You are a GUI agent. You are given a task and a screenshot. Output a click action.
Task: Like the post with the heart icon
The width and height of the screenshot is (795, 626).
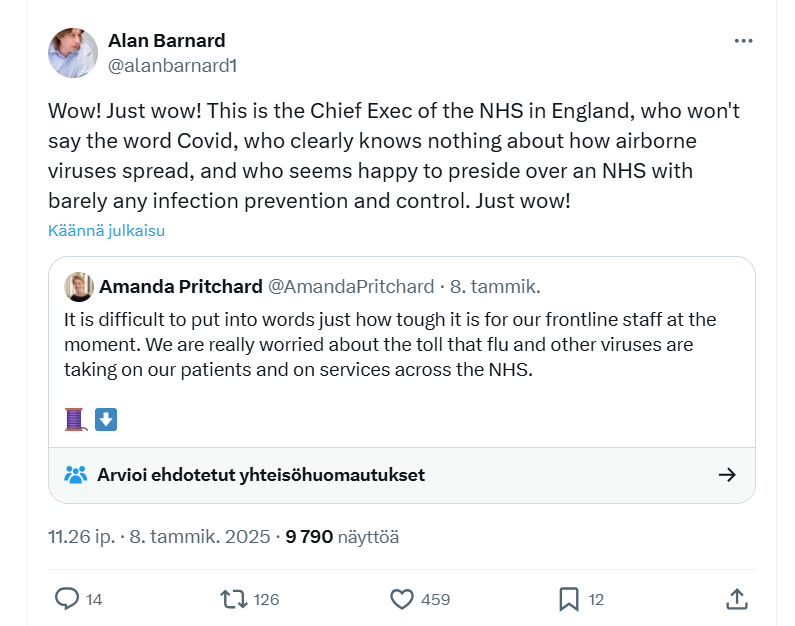tap(402, 599)
